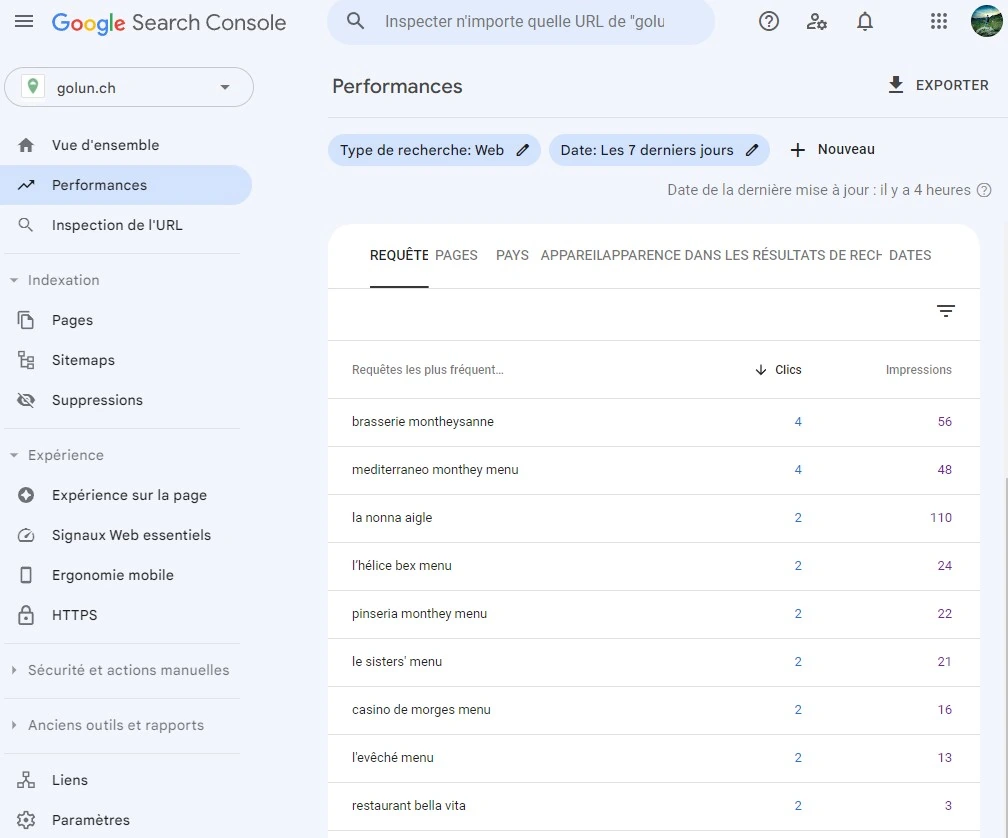Click the home icon for Vue d'ensemble

tap(26, 145)
